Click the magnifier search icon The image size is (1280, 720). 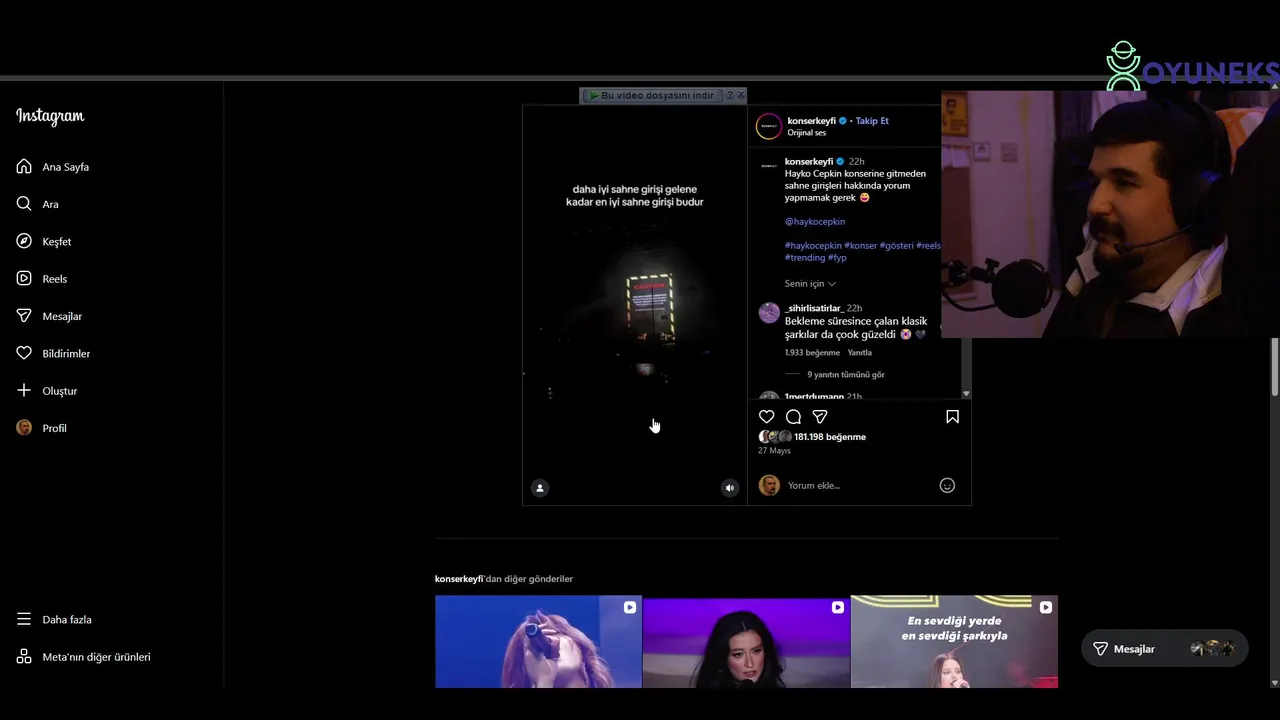(x=24, y=204)
